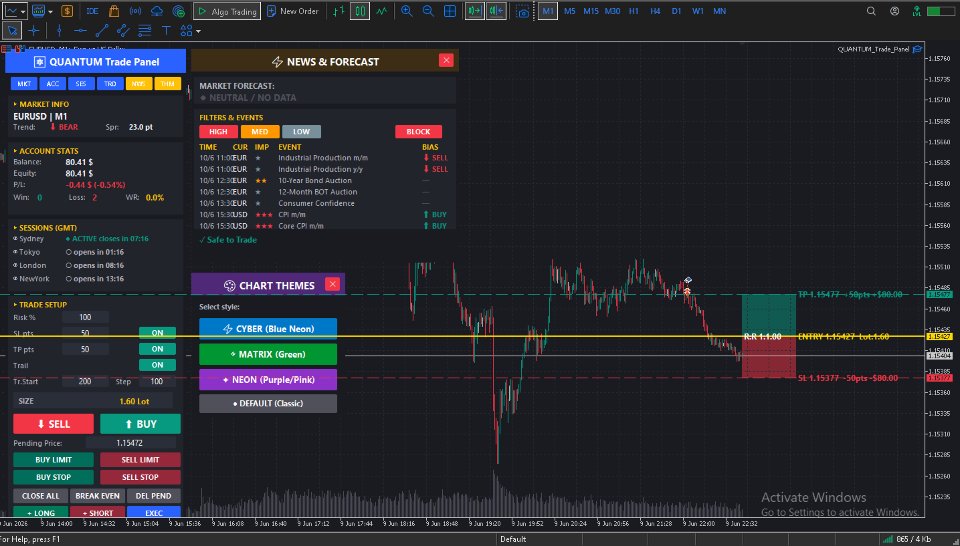Viewport: 960px width, 546px height.
Task: Select the line chart type icon
Action: 381,11
